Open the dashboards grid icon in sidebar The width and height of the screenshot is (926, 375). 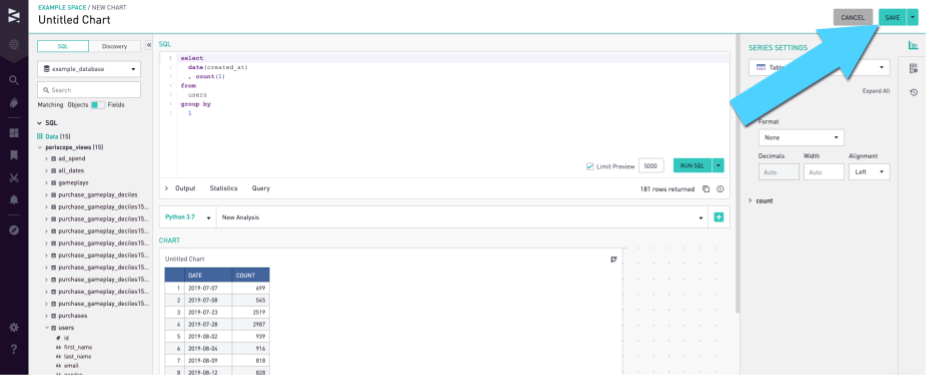(14, 133)
